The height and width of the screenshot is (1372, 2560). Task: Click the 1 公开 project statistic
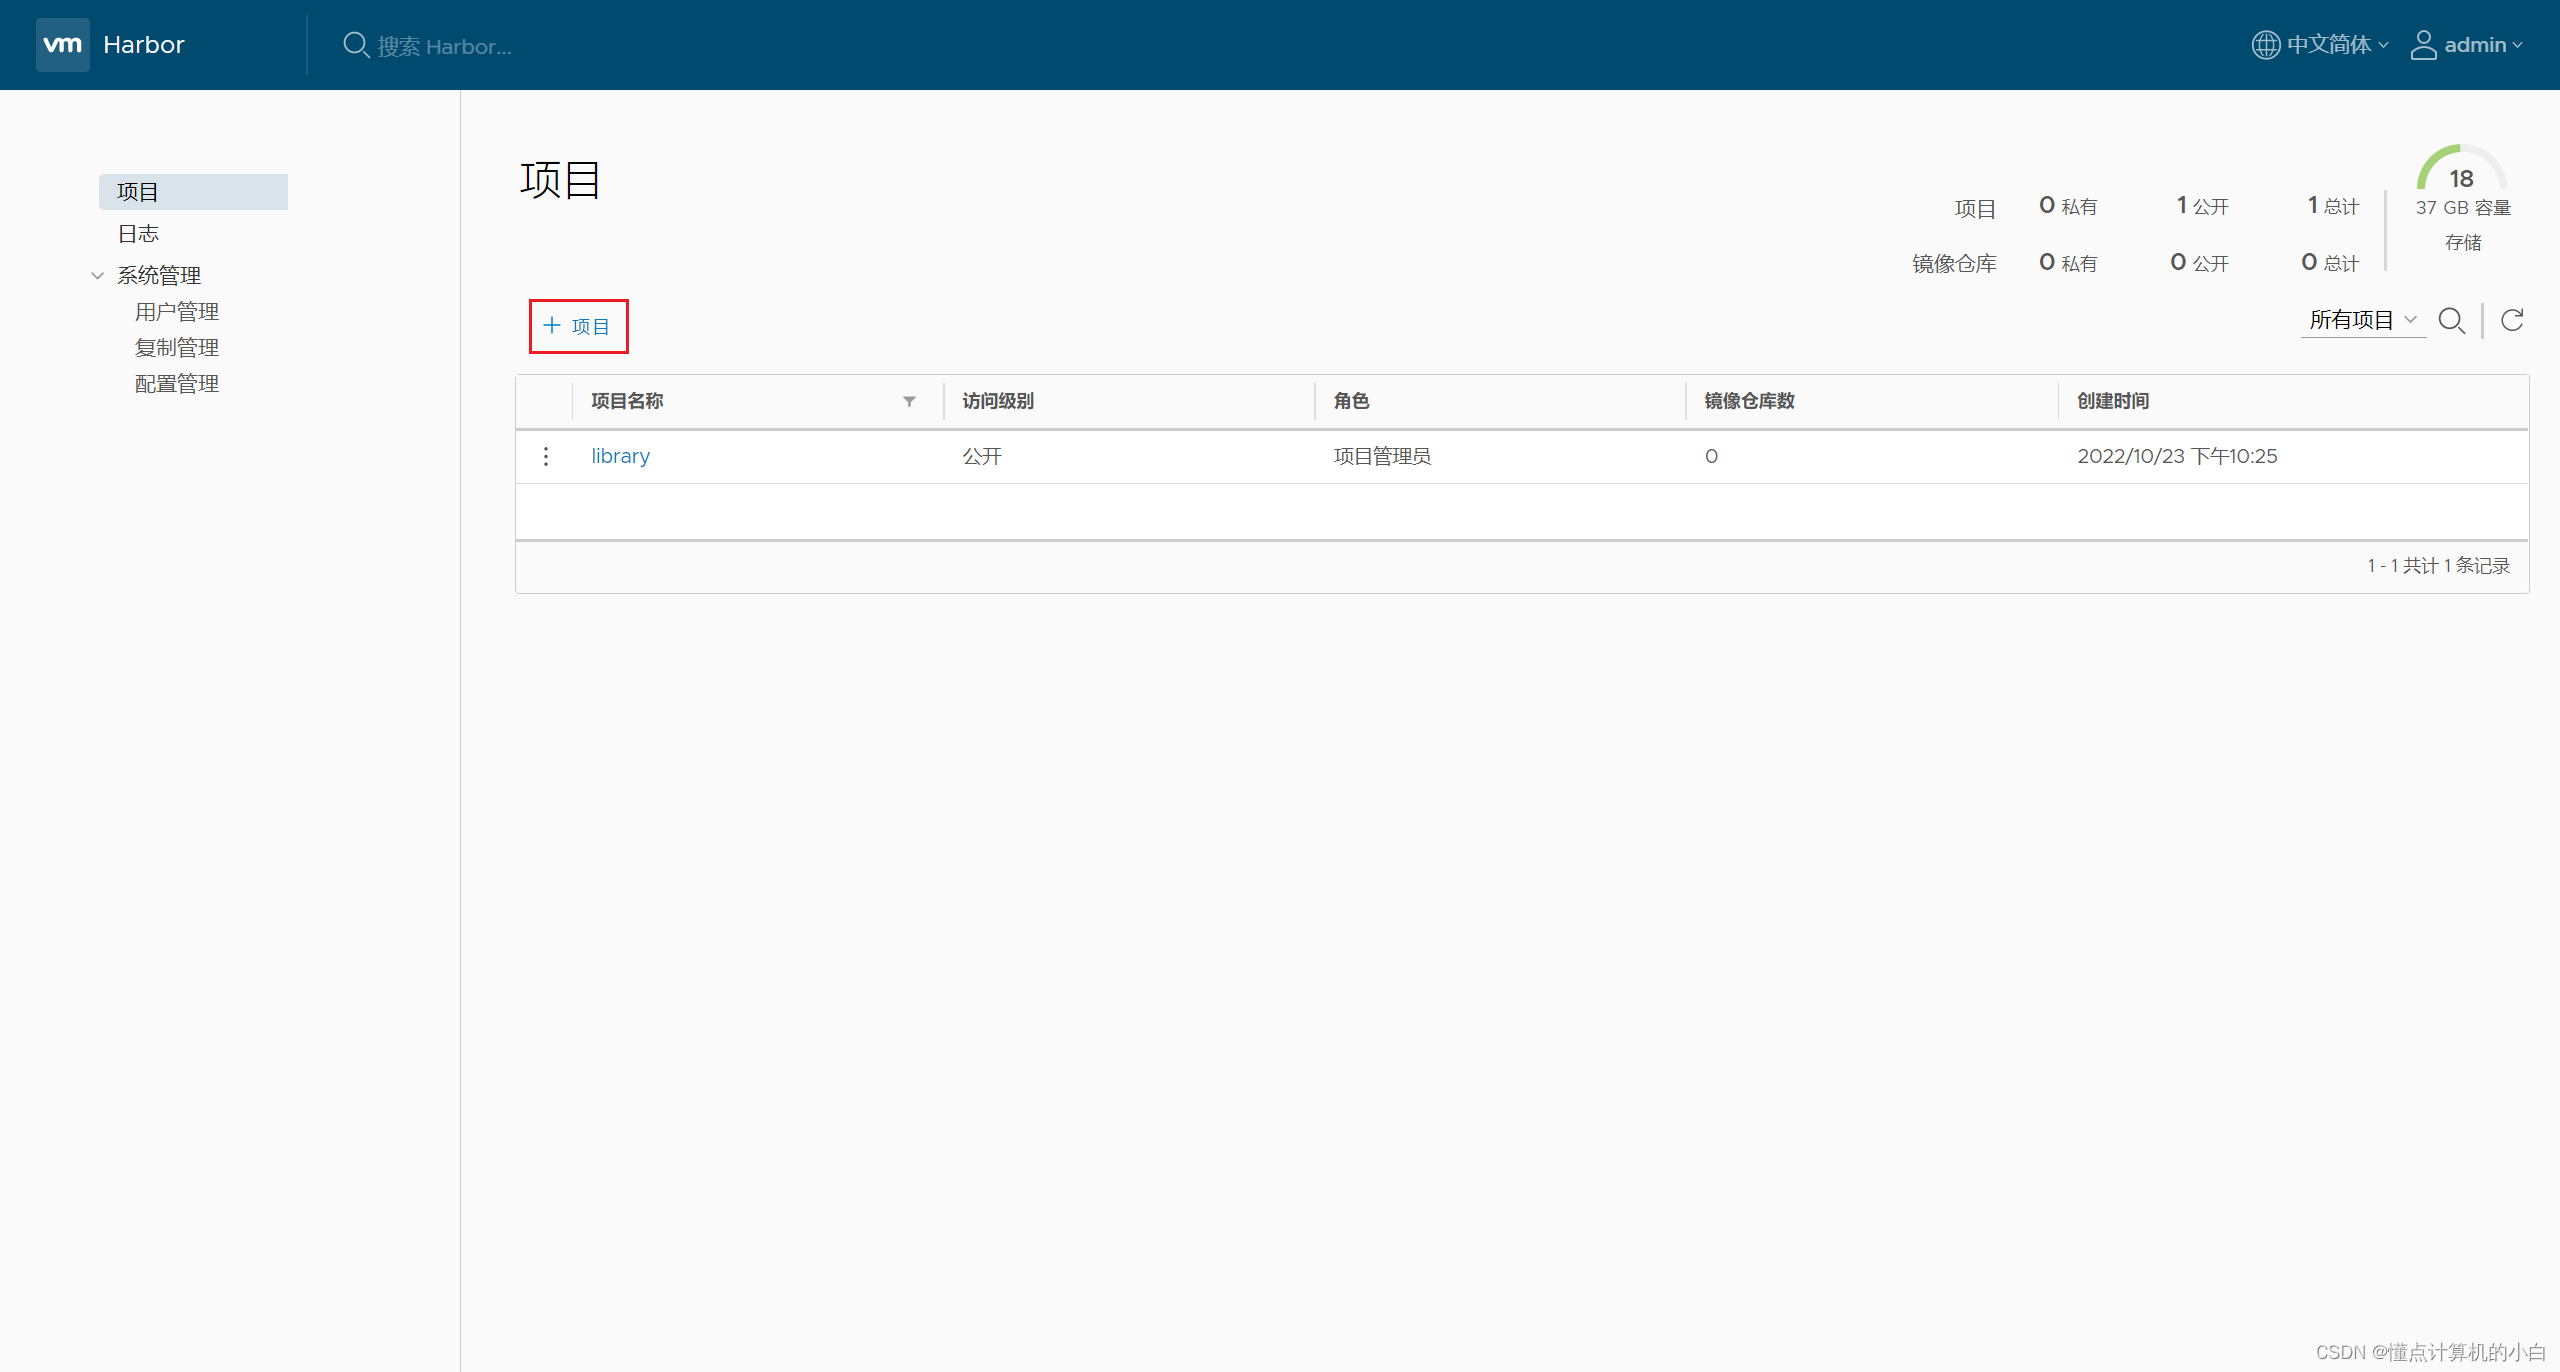[2203, 206]
